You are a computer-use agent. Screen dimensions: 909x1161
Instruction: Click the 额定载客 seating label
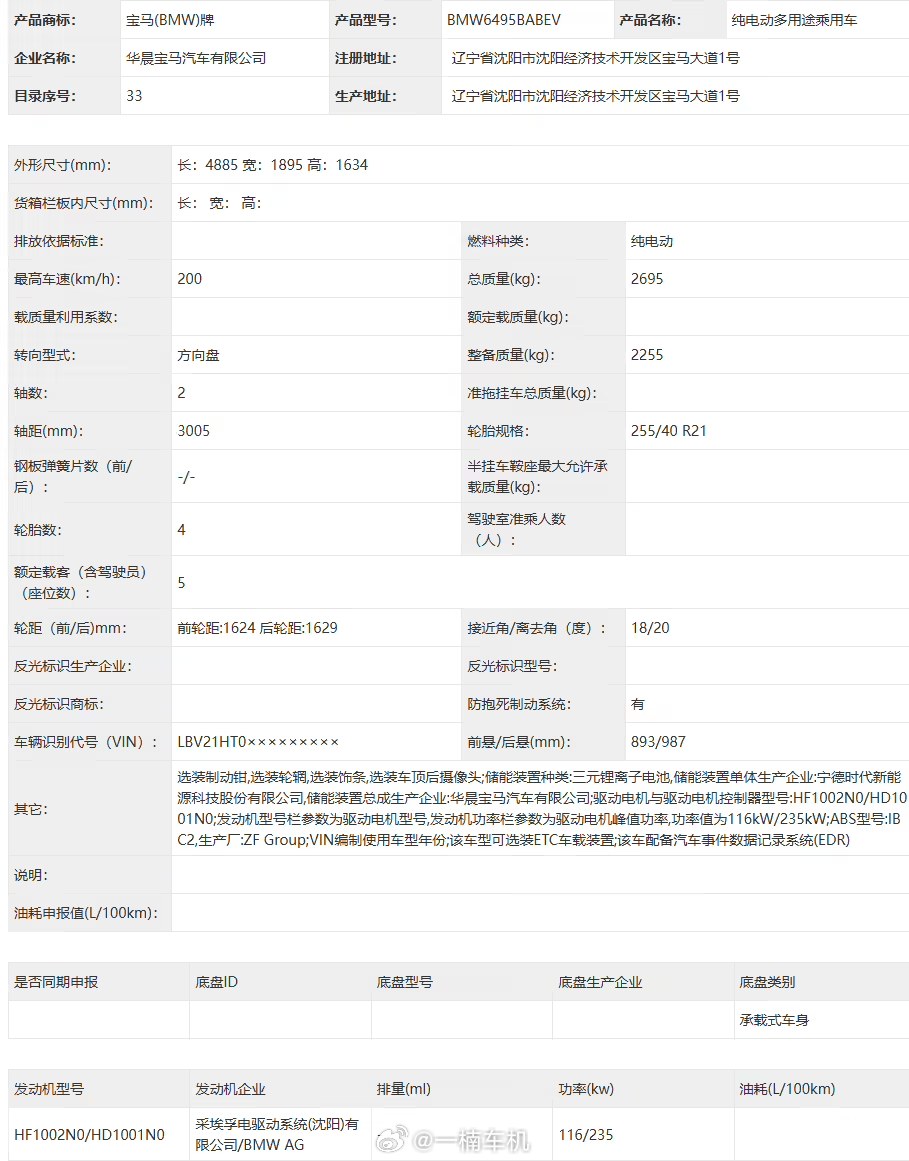[81, 582]
